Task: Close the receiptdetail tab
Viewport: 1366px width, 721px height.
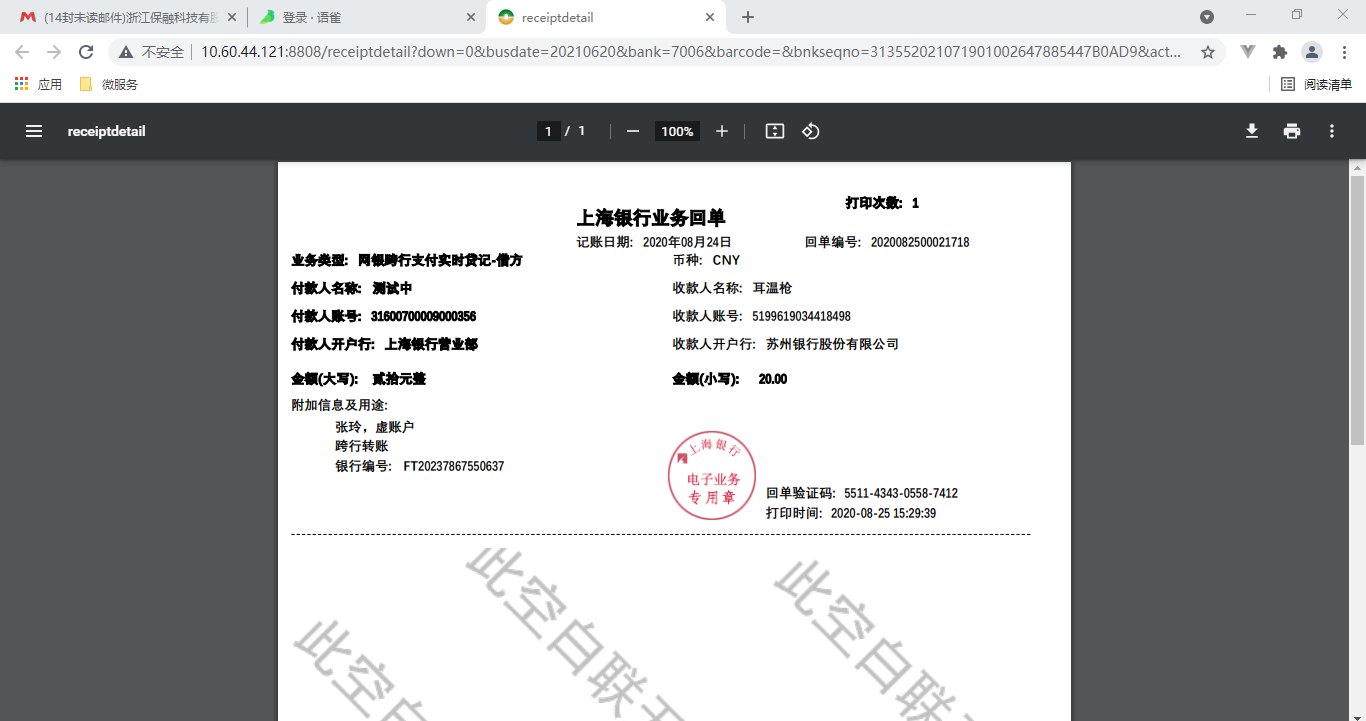Action: pyautogui.click(x=710, y=17)
